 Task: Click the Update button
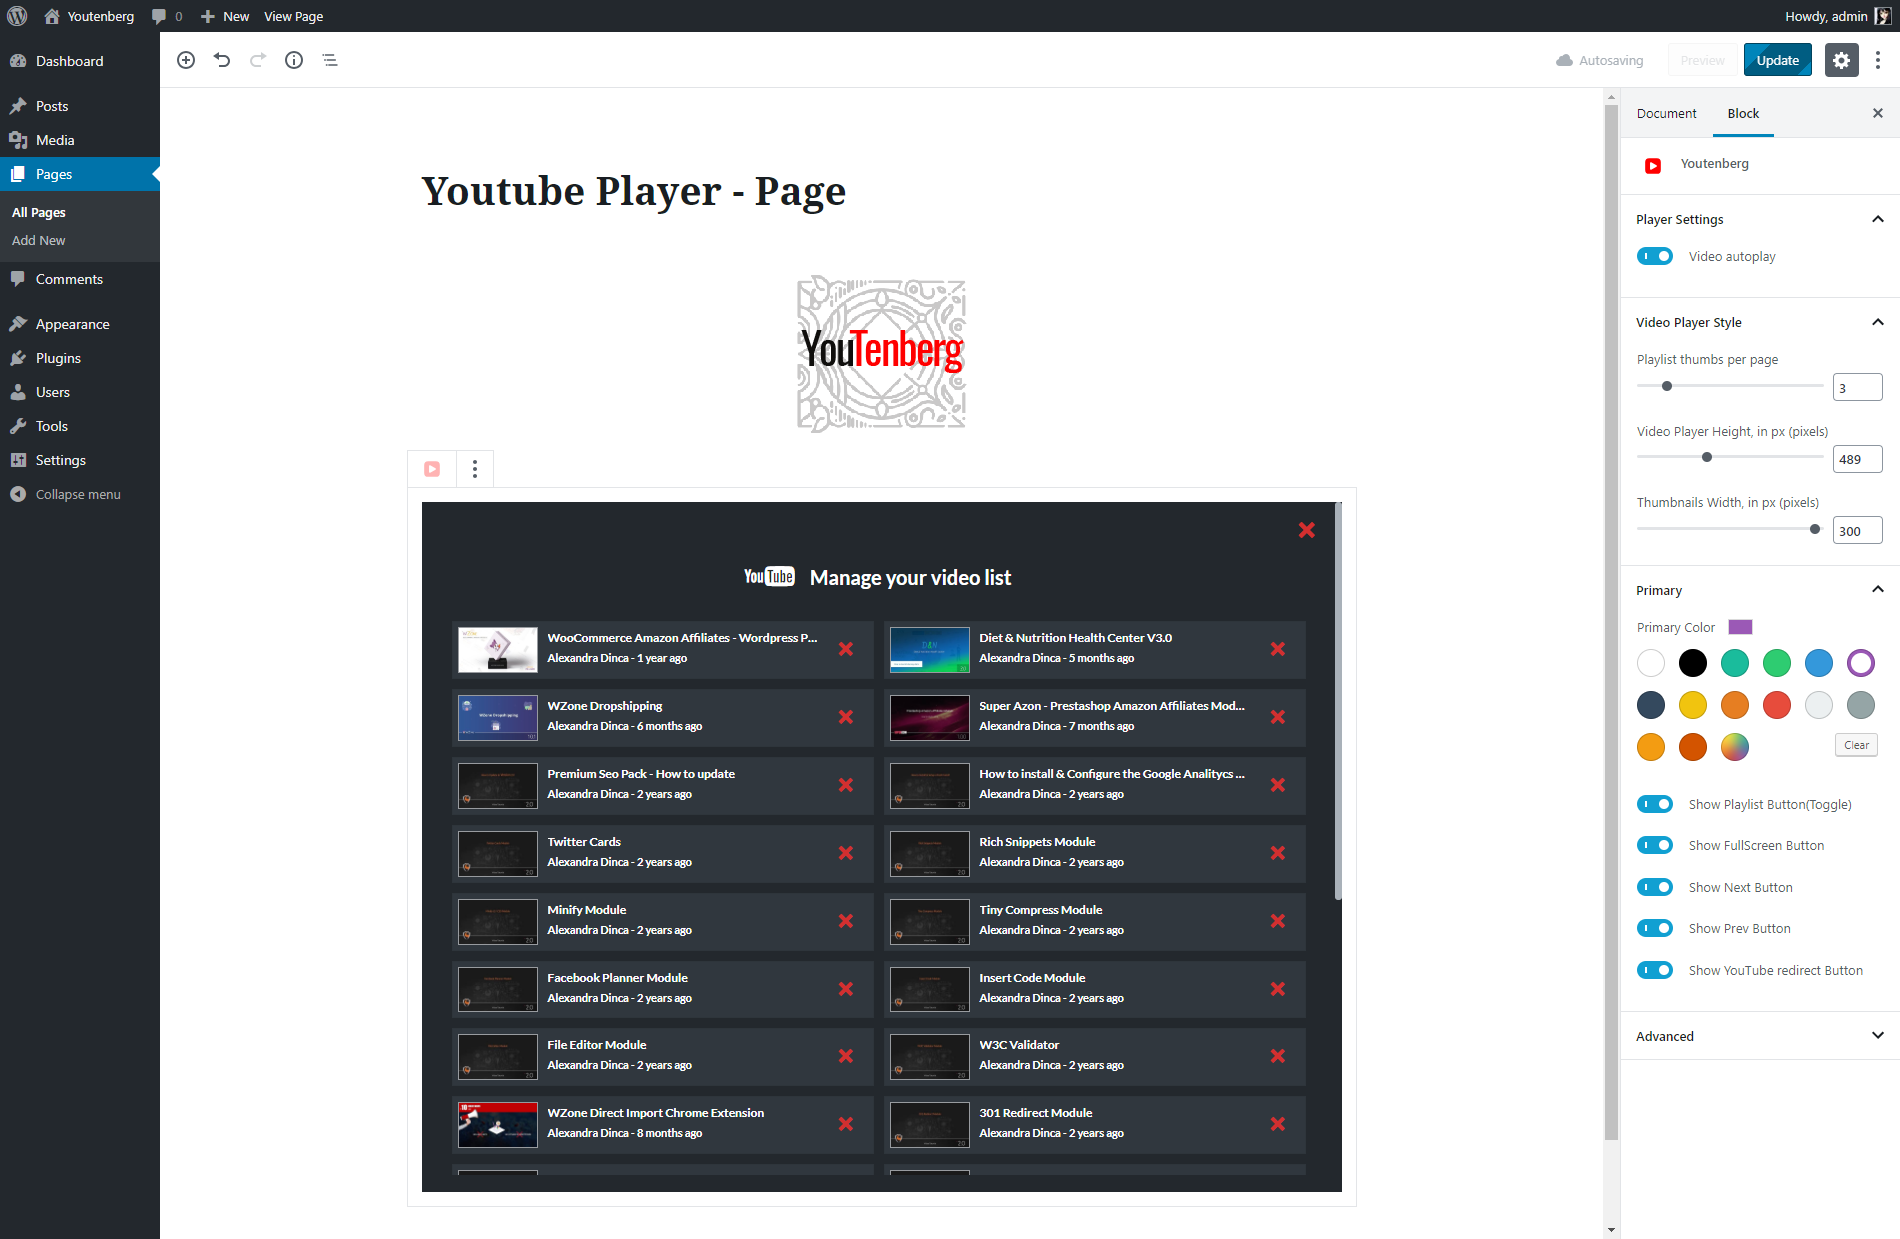[1777, 60]
